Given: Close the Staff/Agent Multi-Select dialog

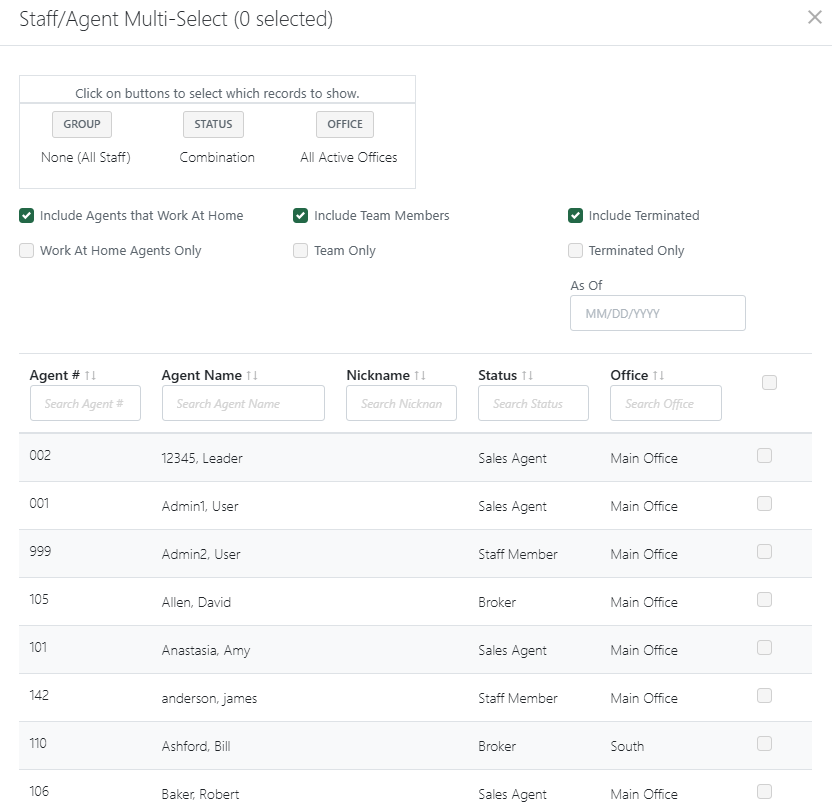Looking at the screenshot, I should click(815, 16).
